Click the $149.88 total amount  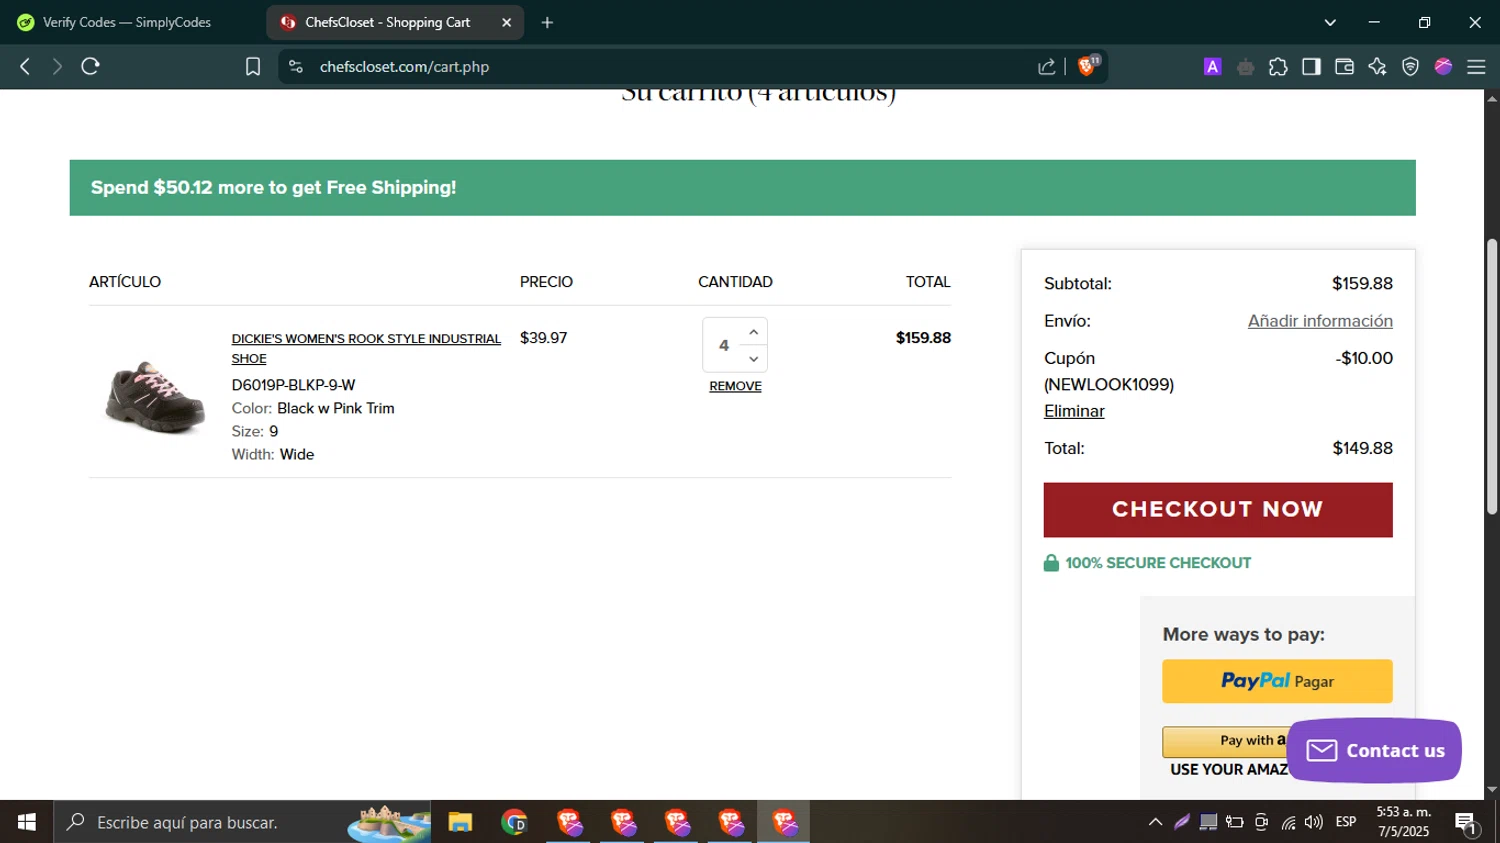tap(1362, 448)
